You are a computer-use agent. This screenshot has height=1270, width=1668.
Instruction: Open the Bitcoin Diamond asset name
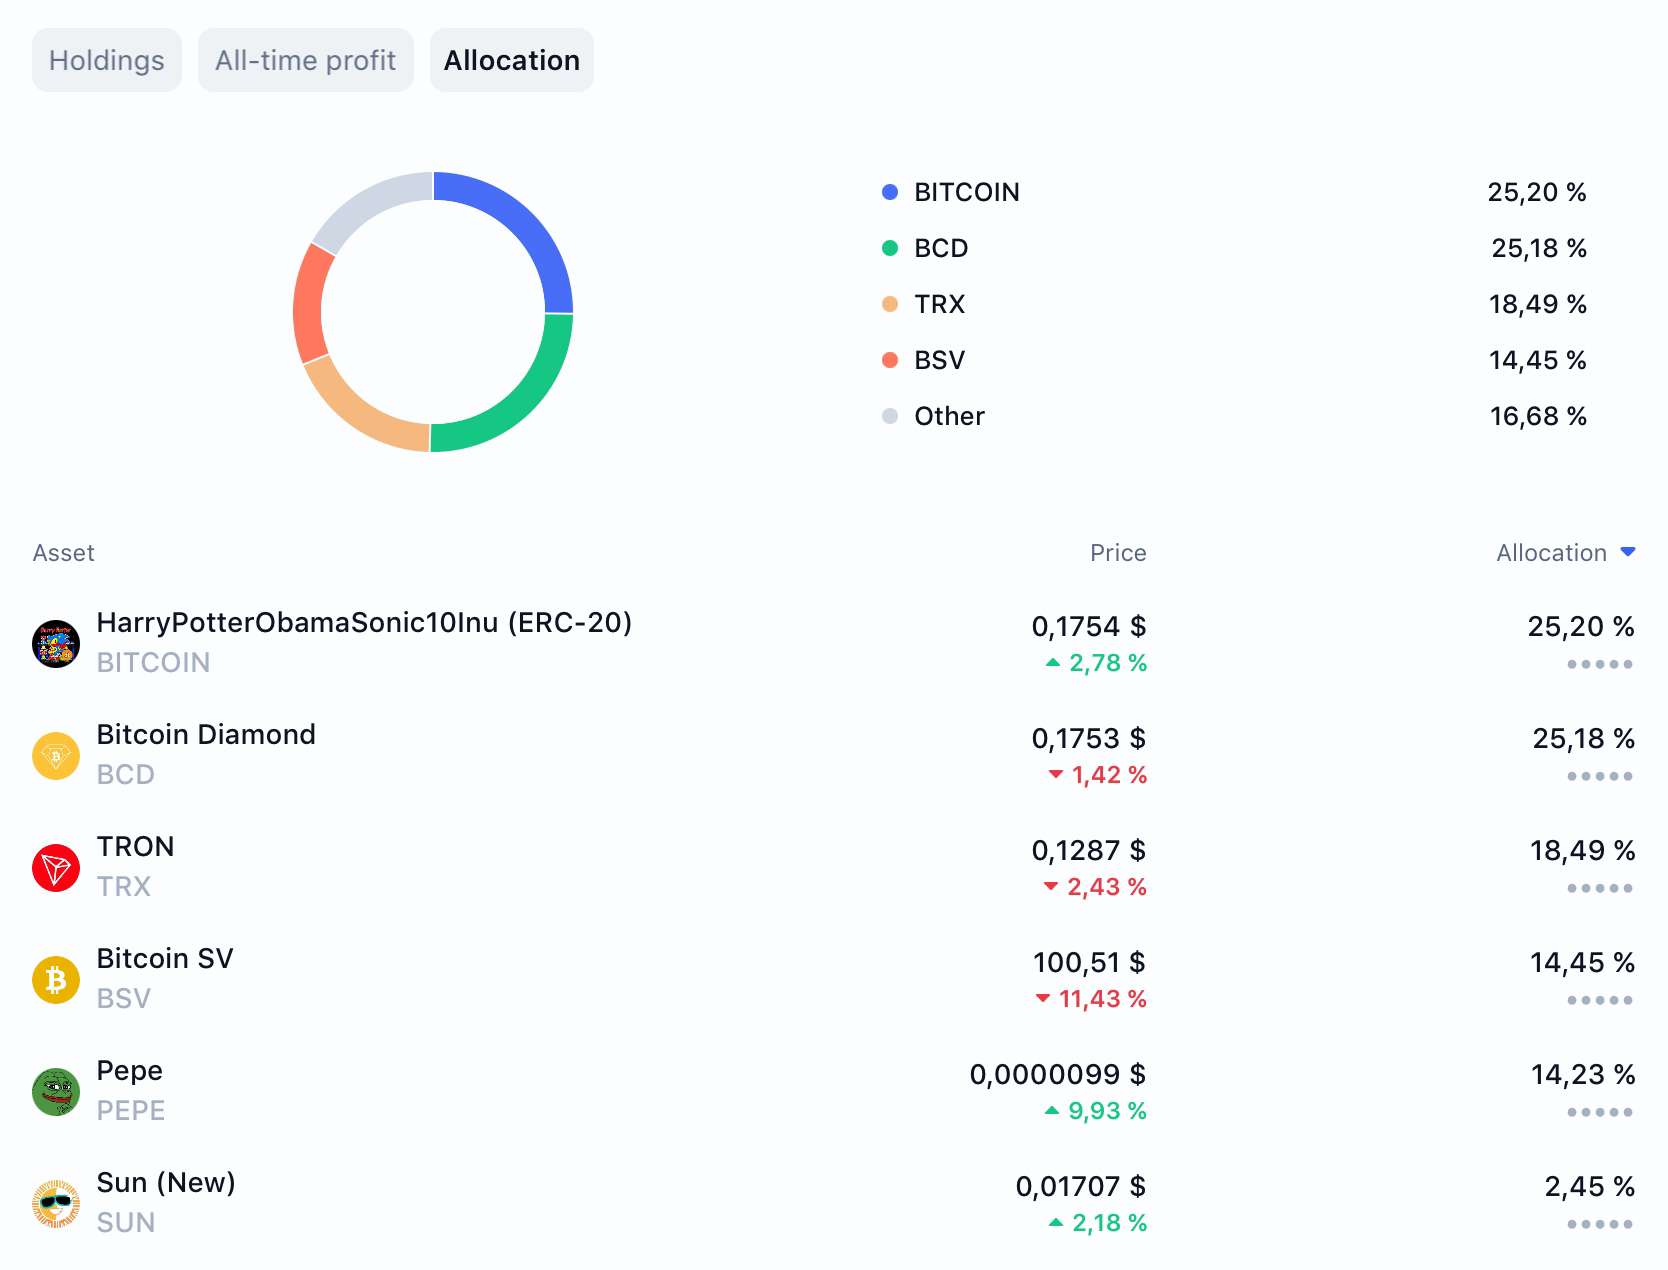click(206, 734)
